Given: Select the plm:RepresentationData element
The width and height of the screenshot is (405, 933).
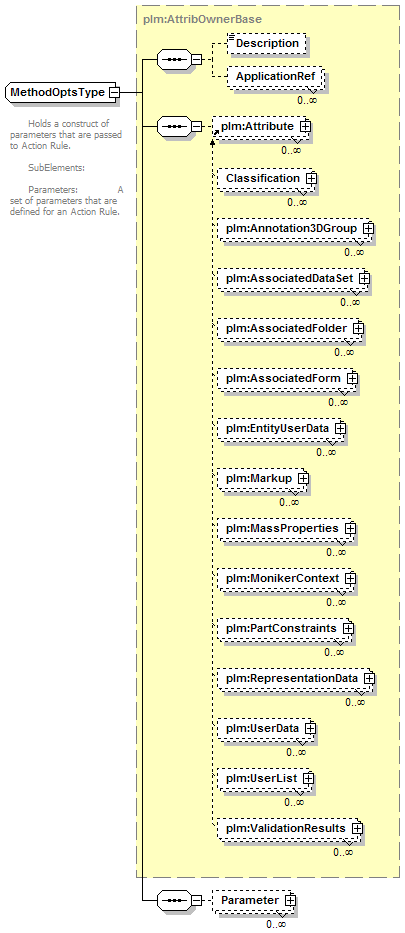Looking at the screenshot, I should pos(296,678).
